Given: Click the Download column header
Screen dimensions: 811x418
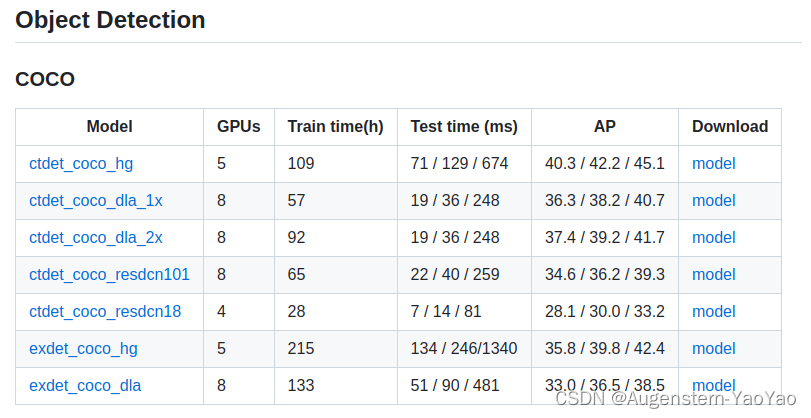Looking at the screenshot, I should coord(730,126).
